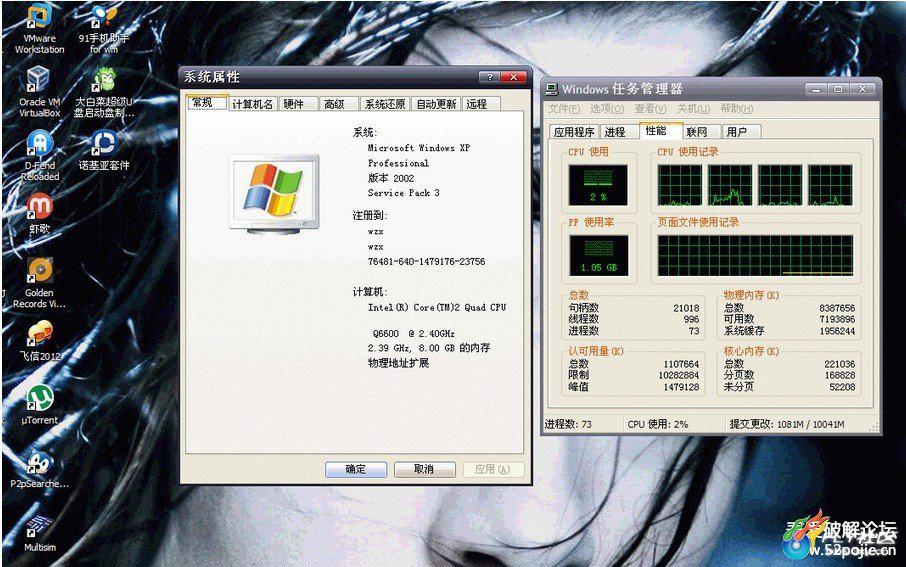Click 物理地址扩展 text in 系统属性
The image size is (906, 567).
click(398, 363)
